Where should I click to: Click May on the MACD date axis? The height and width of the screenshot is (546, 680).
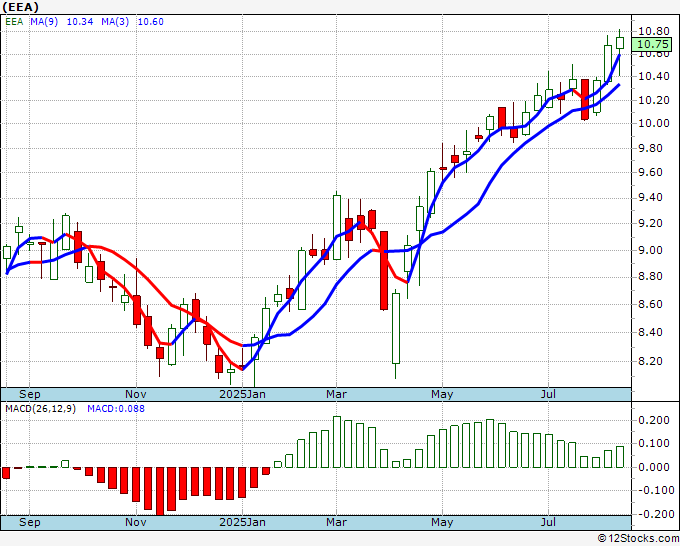[442, 522]
